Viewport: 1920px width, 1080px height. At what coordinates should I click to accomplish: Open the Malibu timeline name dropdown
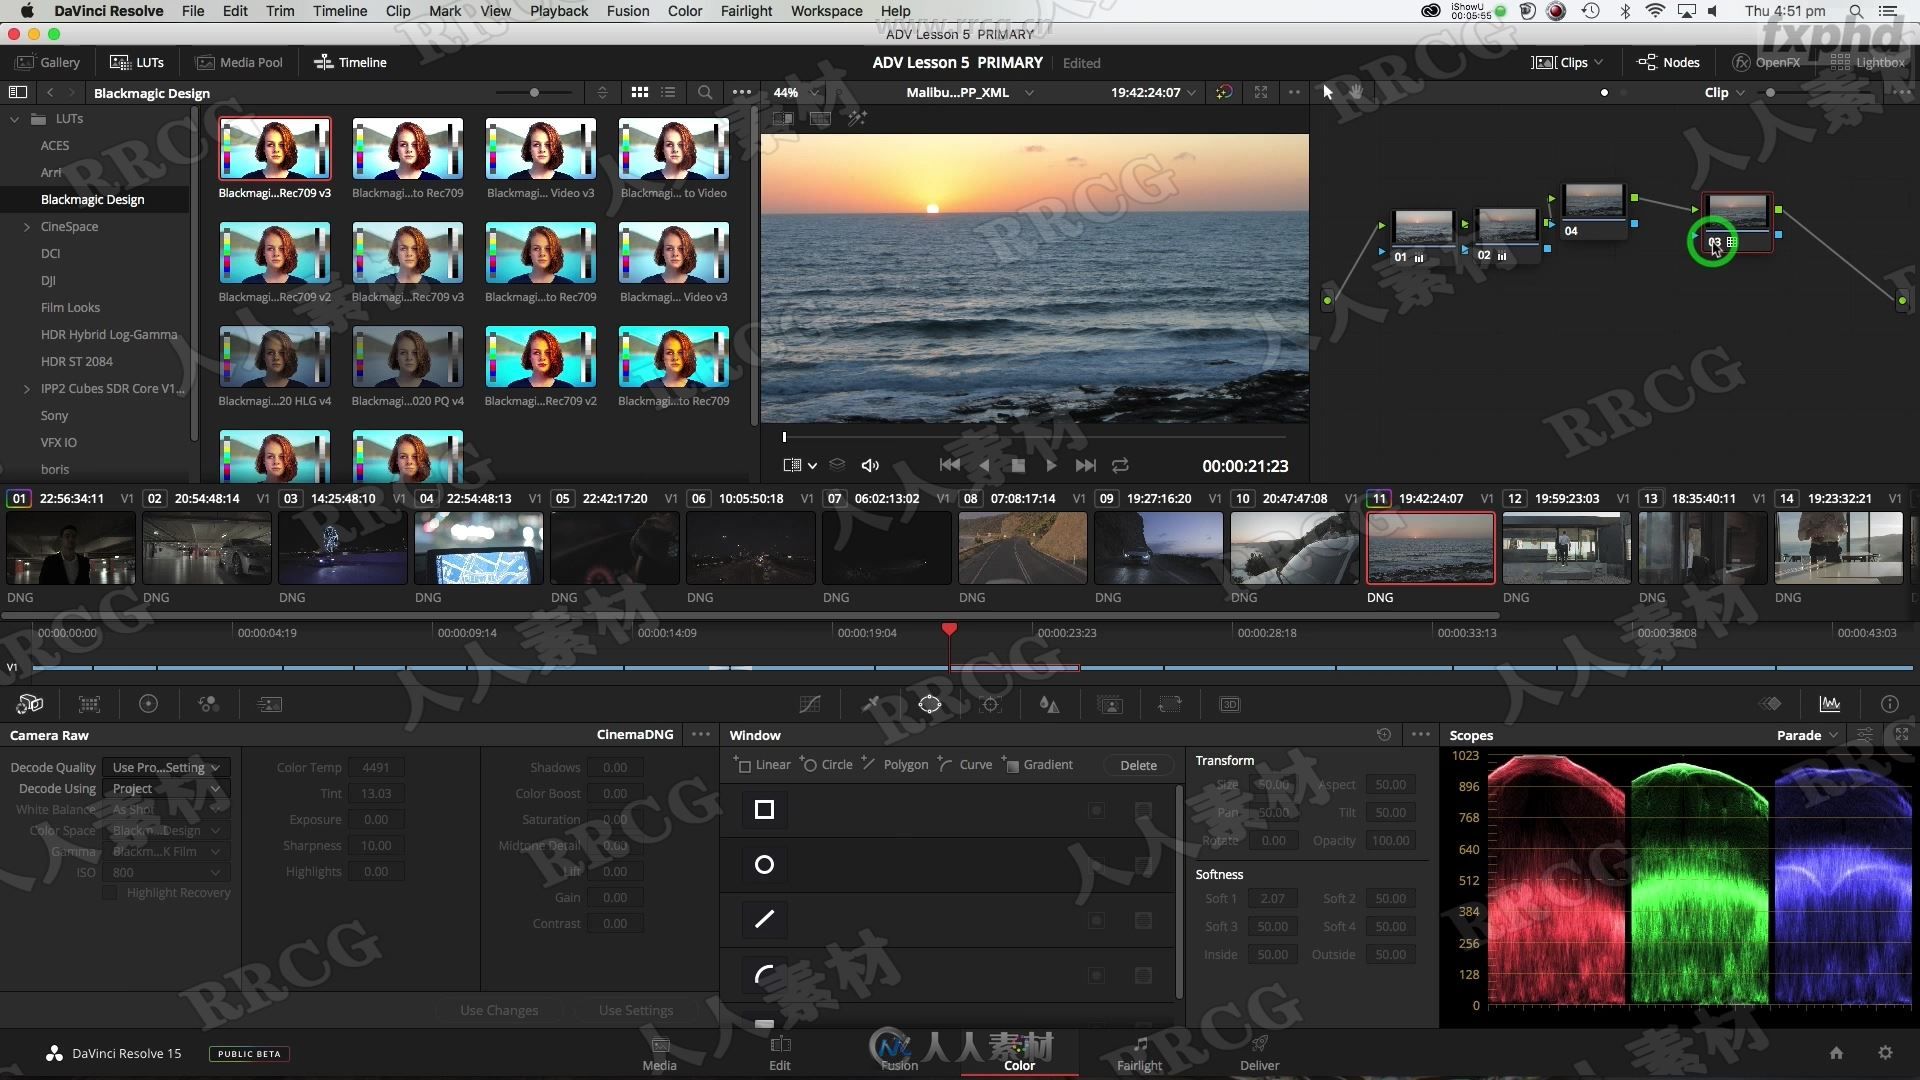969,92
